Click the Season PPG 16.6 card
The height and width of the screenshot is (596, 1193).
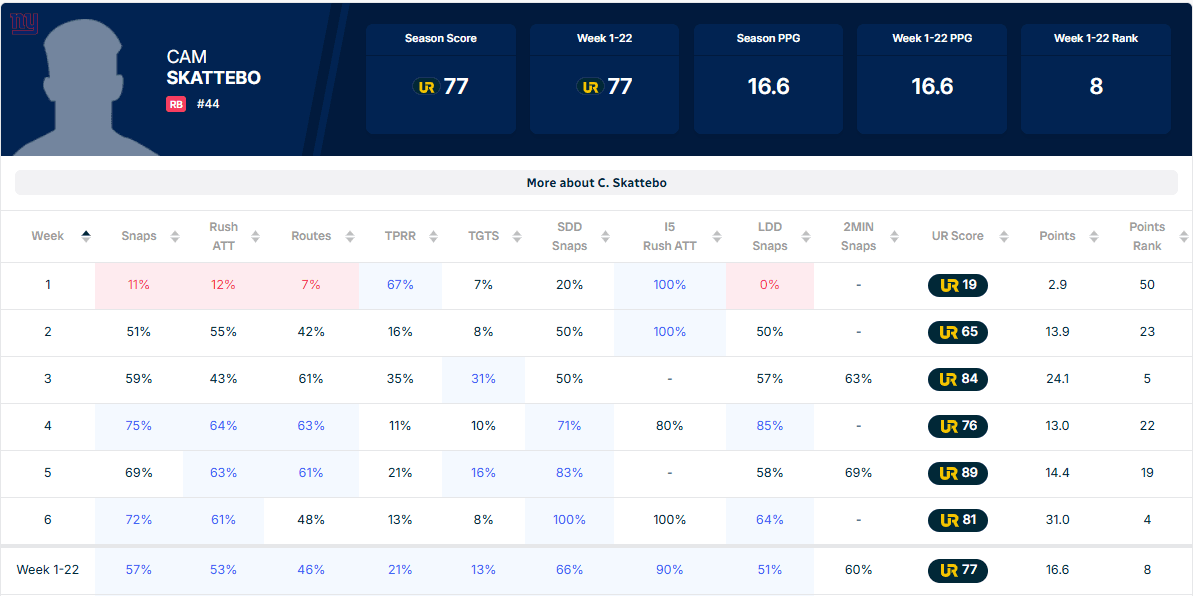coord(768,79)
